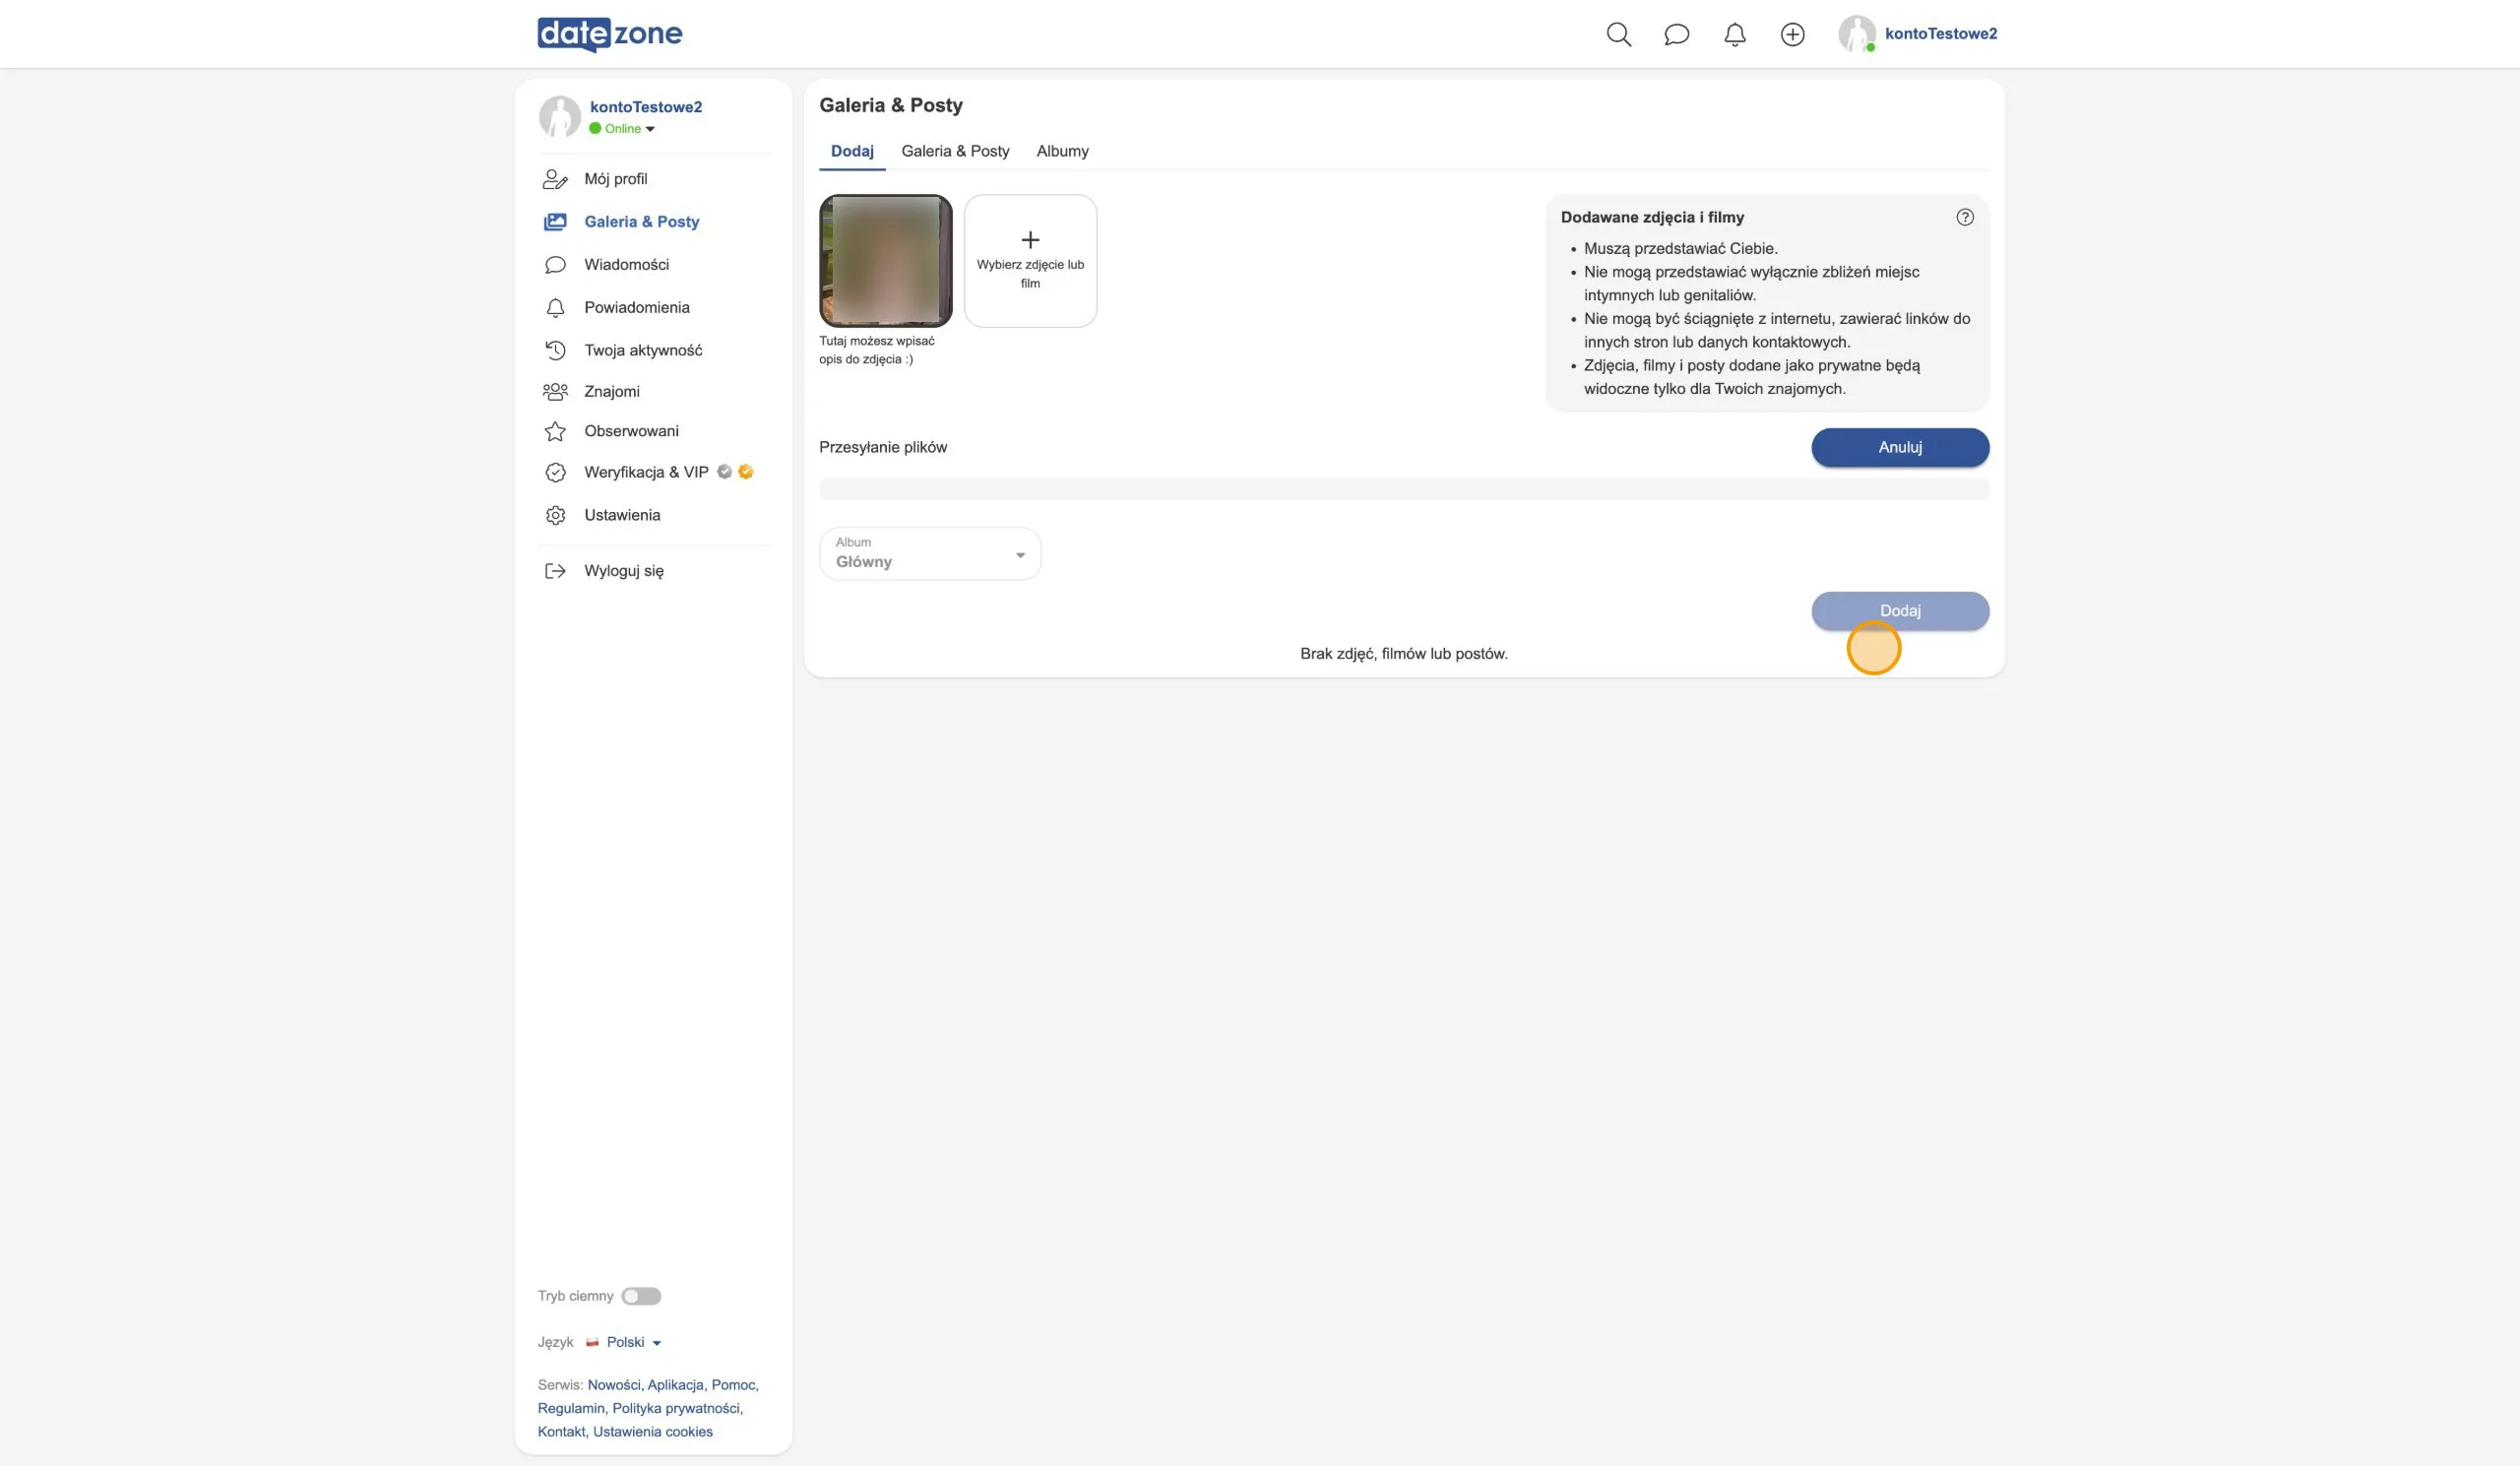Click the Dodaj submit button

(1900, 611)
